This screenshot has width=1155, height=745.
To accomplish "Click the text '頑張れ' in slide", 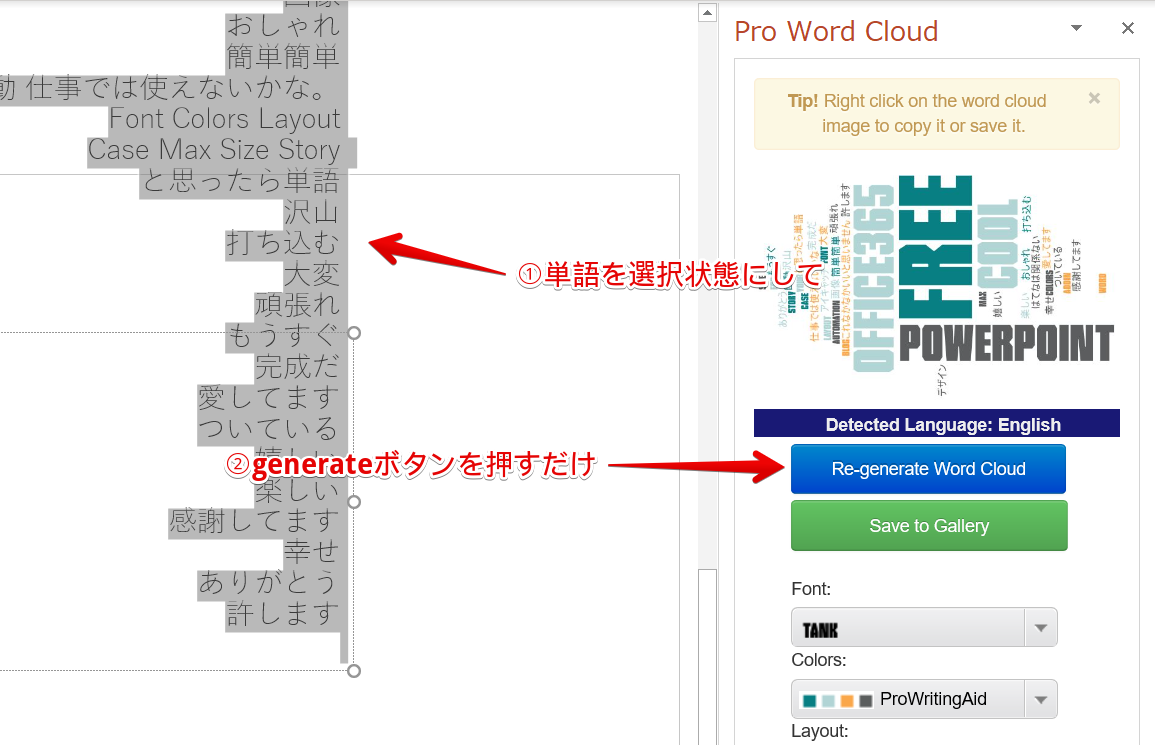I will (297, 304).
